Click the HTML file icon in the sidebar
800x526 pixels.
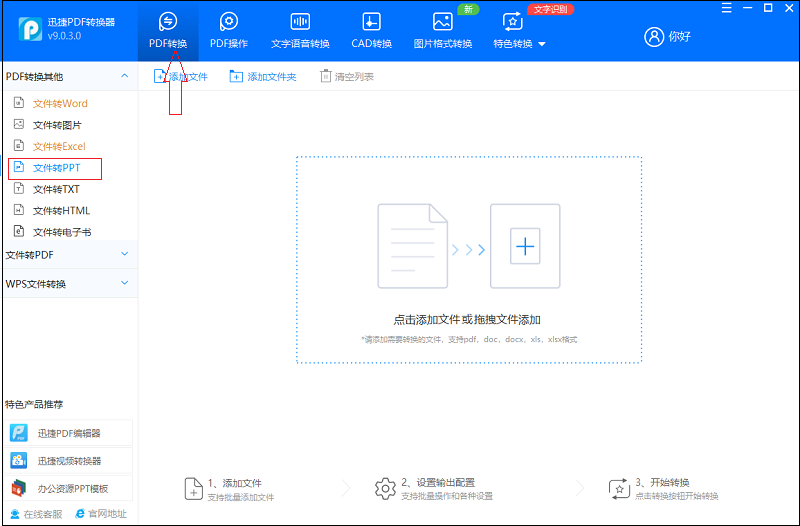coord(19,210)
